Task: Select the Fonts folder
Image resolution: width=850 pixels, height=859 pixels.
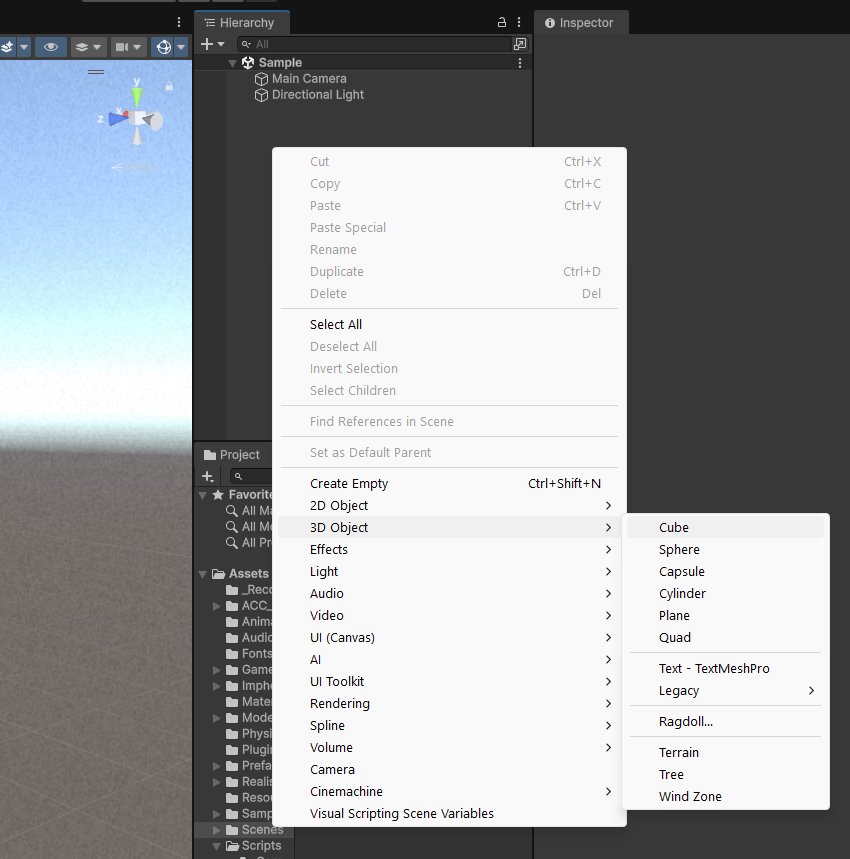Action: [x=249, y=654]
